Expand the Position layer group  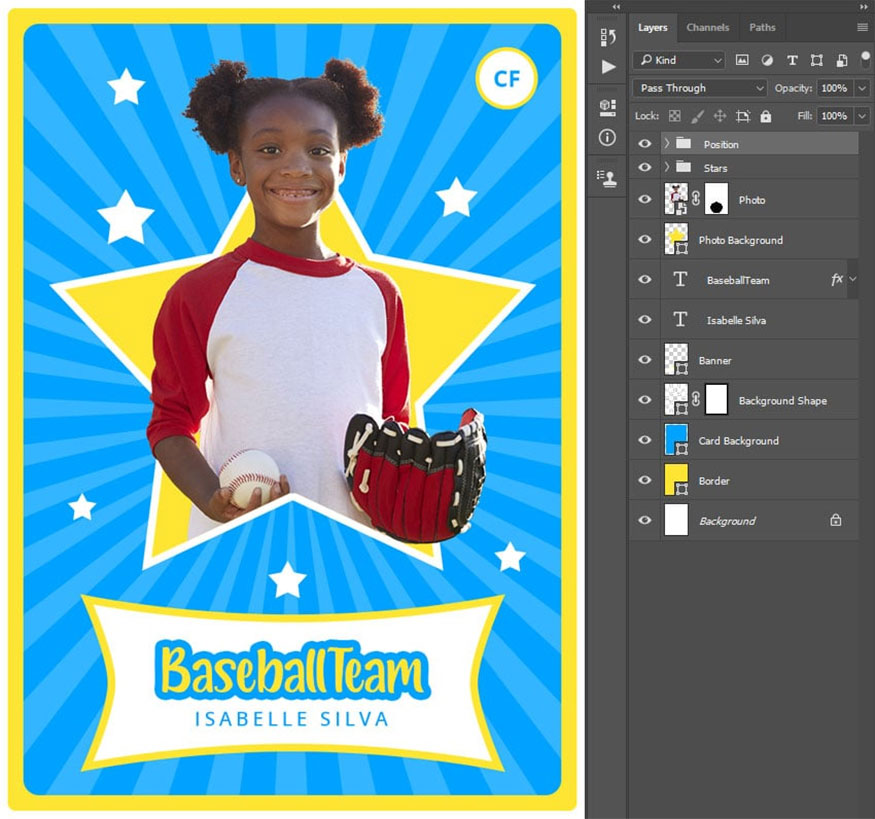pos(667,144)
